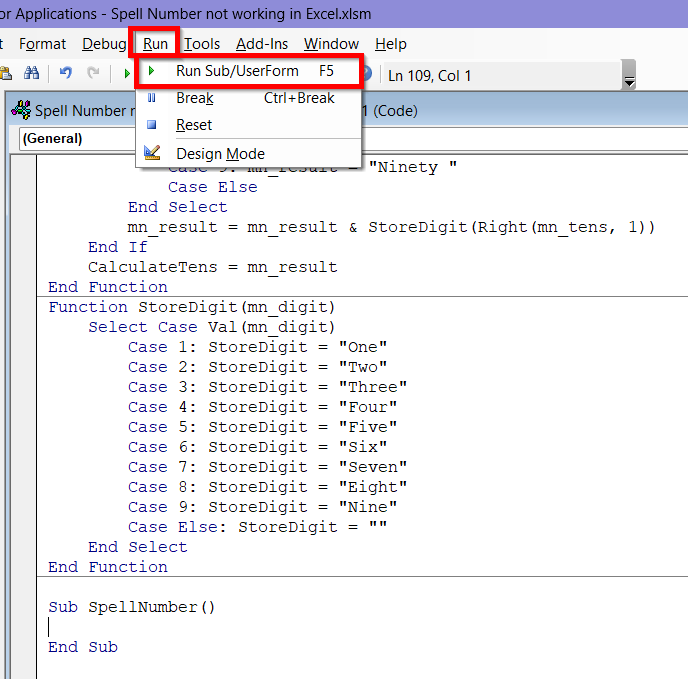Open the Format menu
This screenshot has width=688, height=679.
[43, 44]
